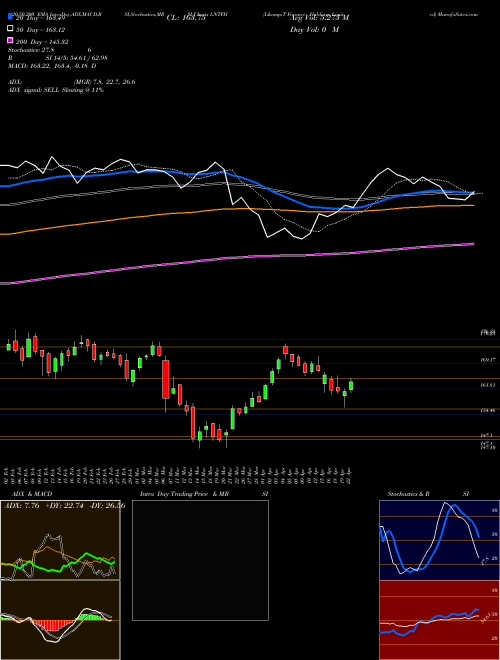Screen dimensions: 500x660
Task: Click the ADX indicator chart thumbnail
Action: (60, 540)
